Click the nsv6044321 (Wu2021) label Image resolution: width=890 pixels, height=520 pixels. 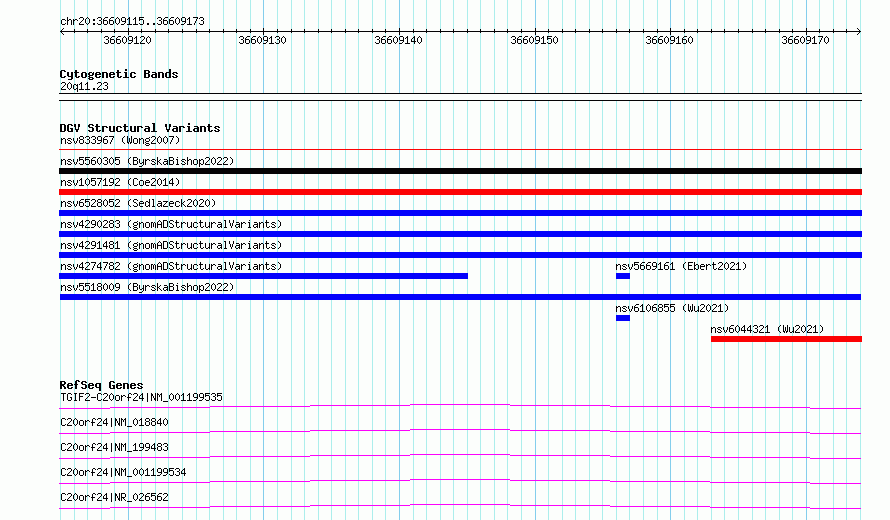click(767, 329)
